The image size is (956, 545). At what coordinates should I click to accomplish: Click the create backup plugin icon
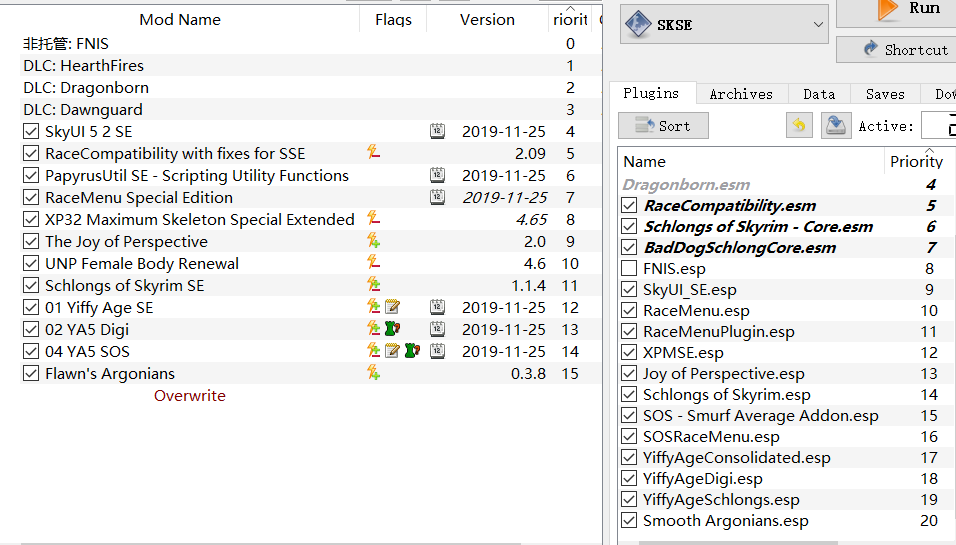[x=836, y=126]
